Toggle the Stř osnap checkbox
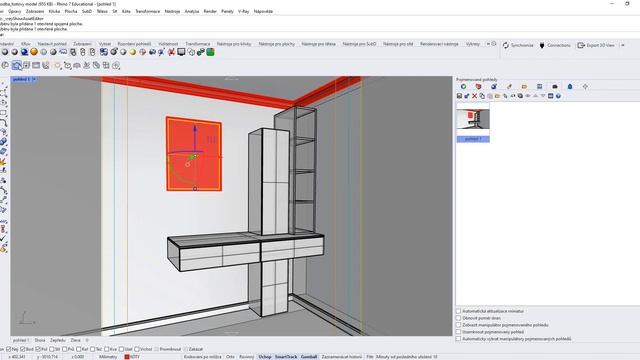Image resolution: width=640 pixels, height=360 pixels. pos(52,349)
